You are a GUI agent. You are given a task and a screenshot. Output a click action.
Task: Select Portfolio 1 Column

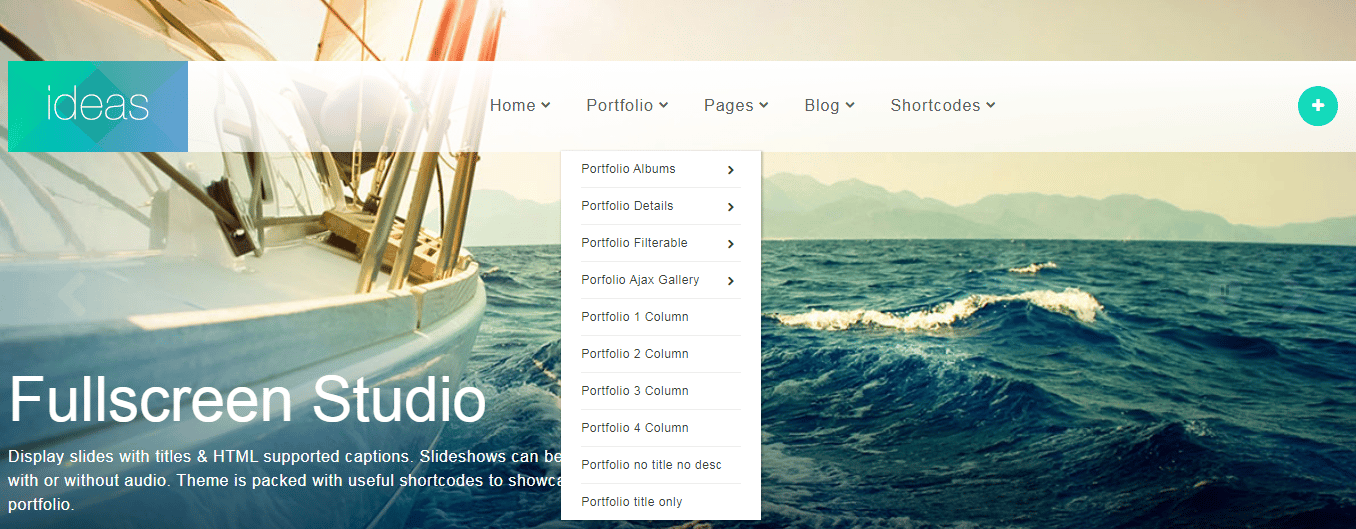[x=635, y=317]
